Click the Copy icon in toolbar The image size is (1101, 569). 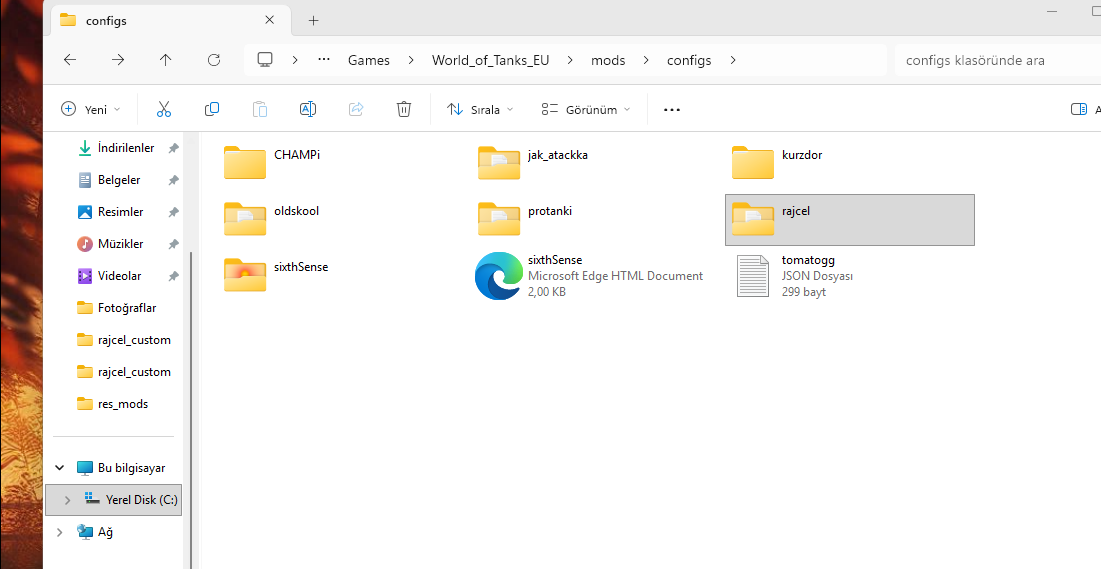click(x=212, y=109)
